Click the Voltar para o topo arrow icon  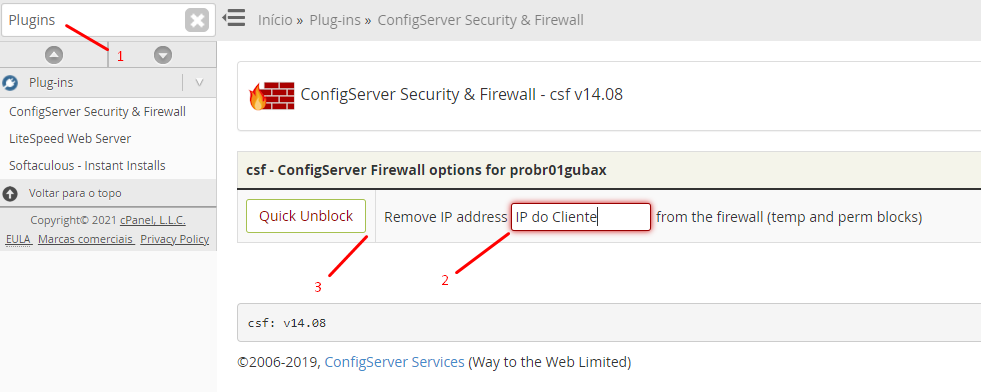click(10, 194)
